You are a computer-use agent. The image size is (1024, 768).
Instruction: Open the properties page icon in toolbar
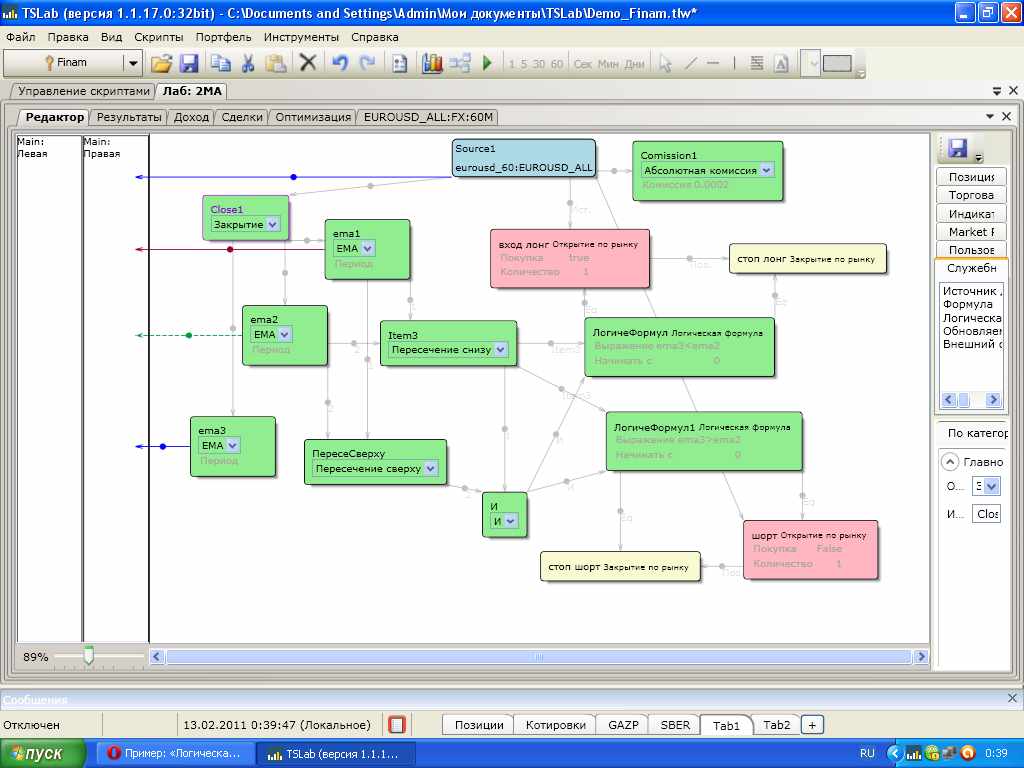[x=400, y=63]
